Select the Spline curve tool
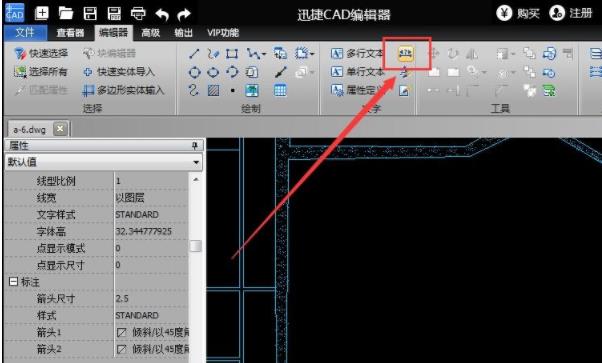The height and width of the screenshot is (363, 602). pos(194,90)
